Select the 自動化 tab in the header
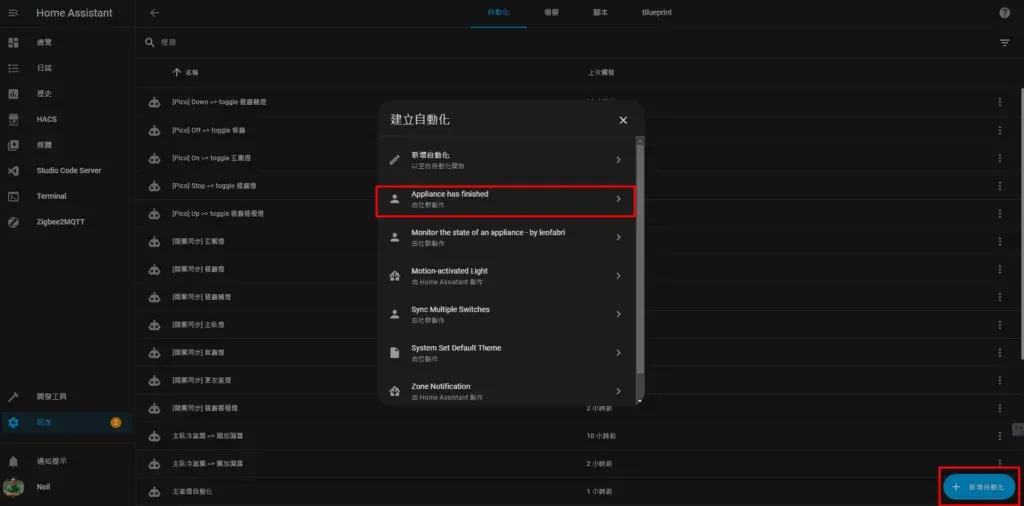 click(497, 13)
